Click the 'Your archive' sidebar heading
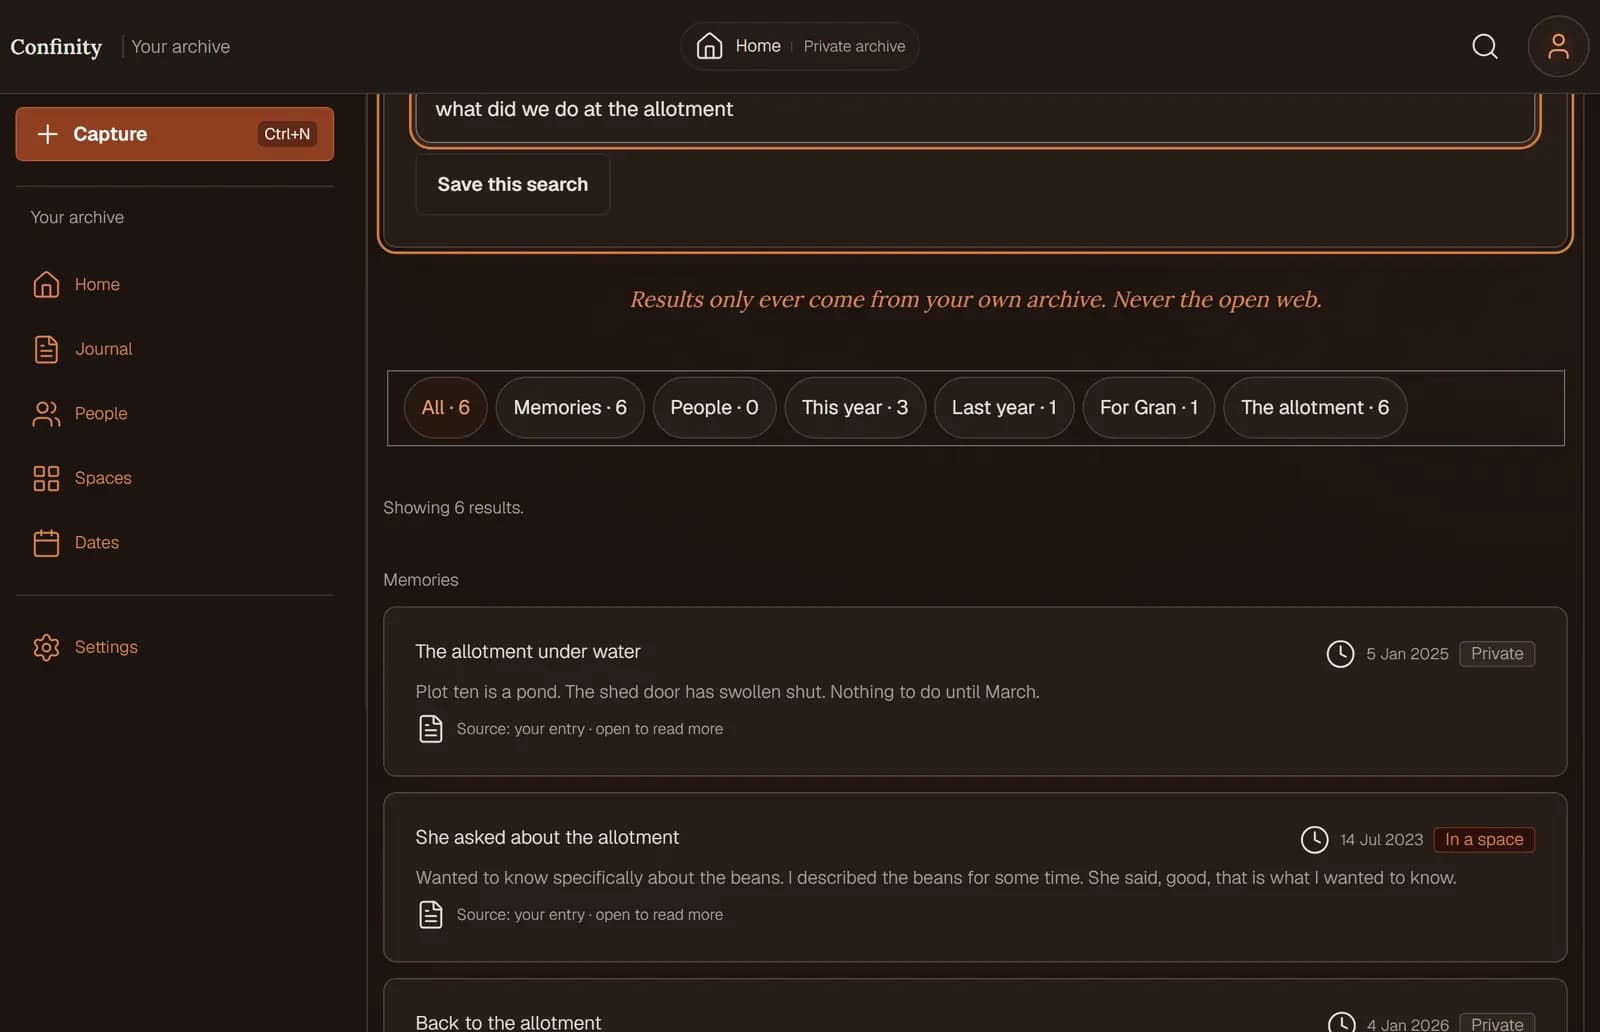This screenshot has width=1600, height=1032. 77,217
